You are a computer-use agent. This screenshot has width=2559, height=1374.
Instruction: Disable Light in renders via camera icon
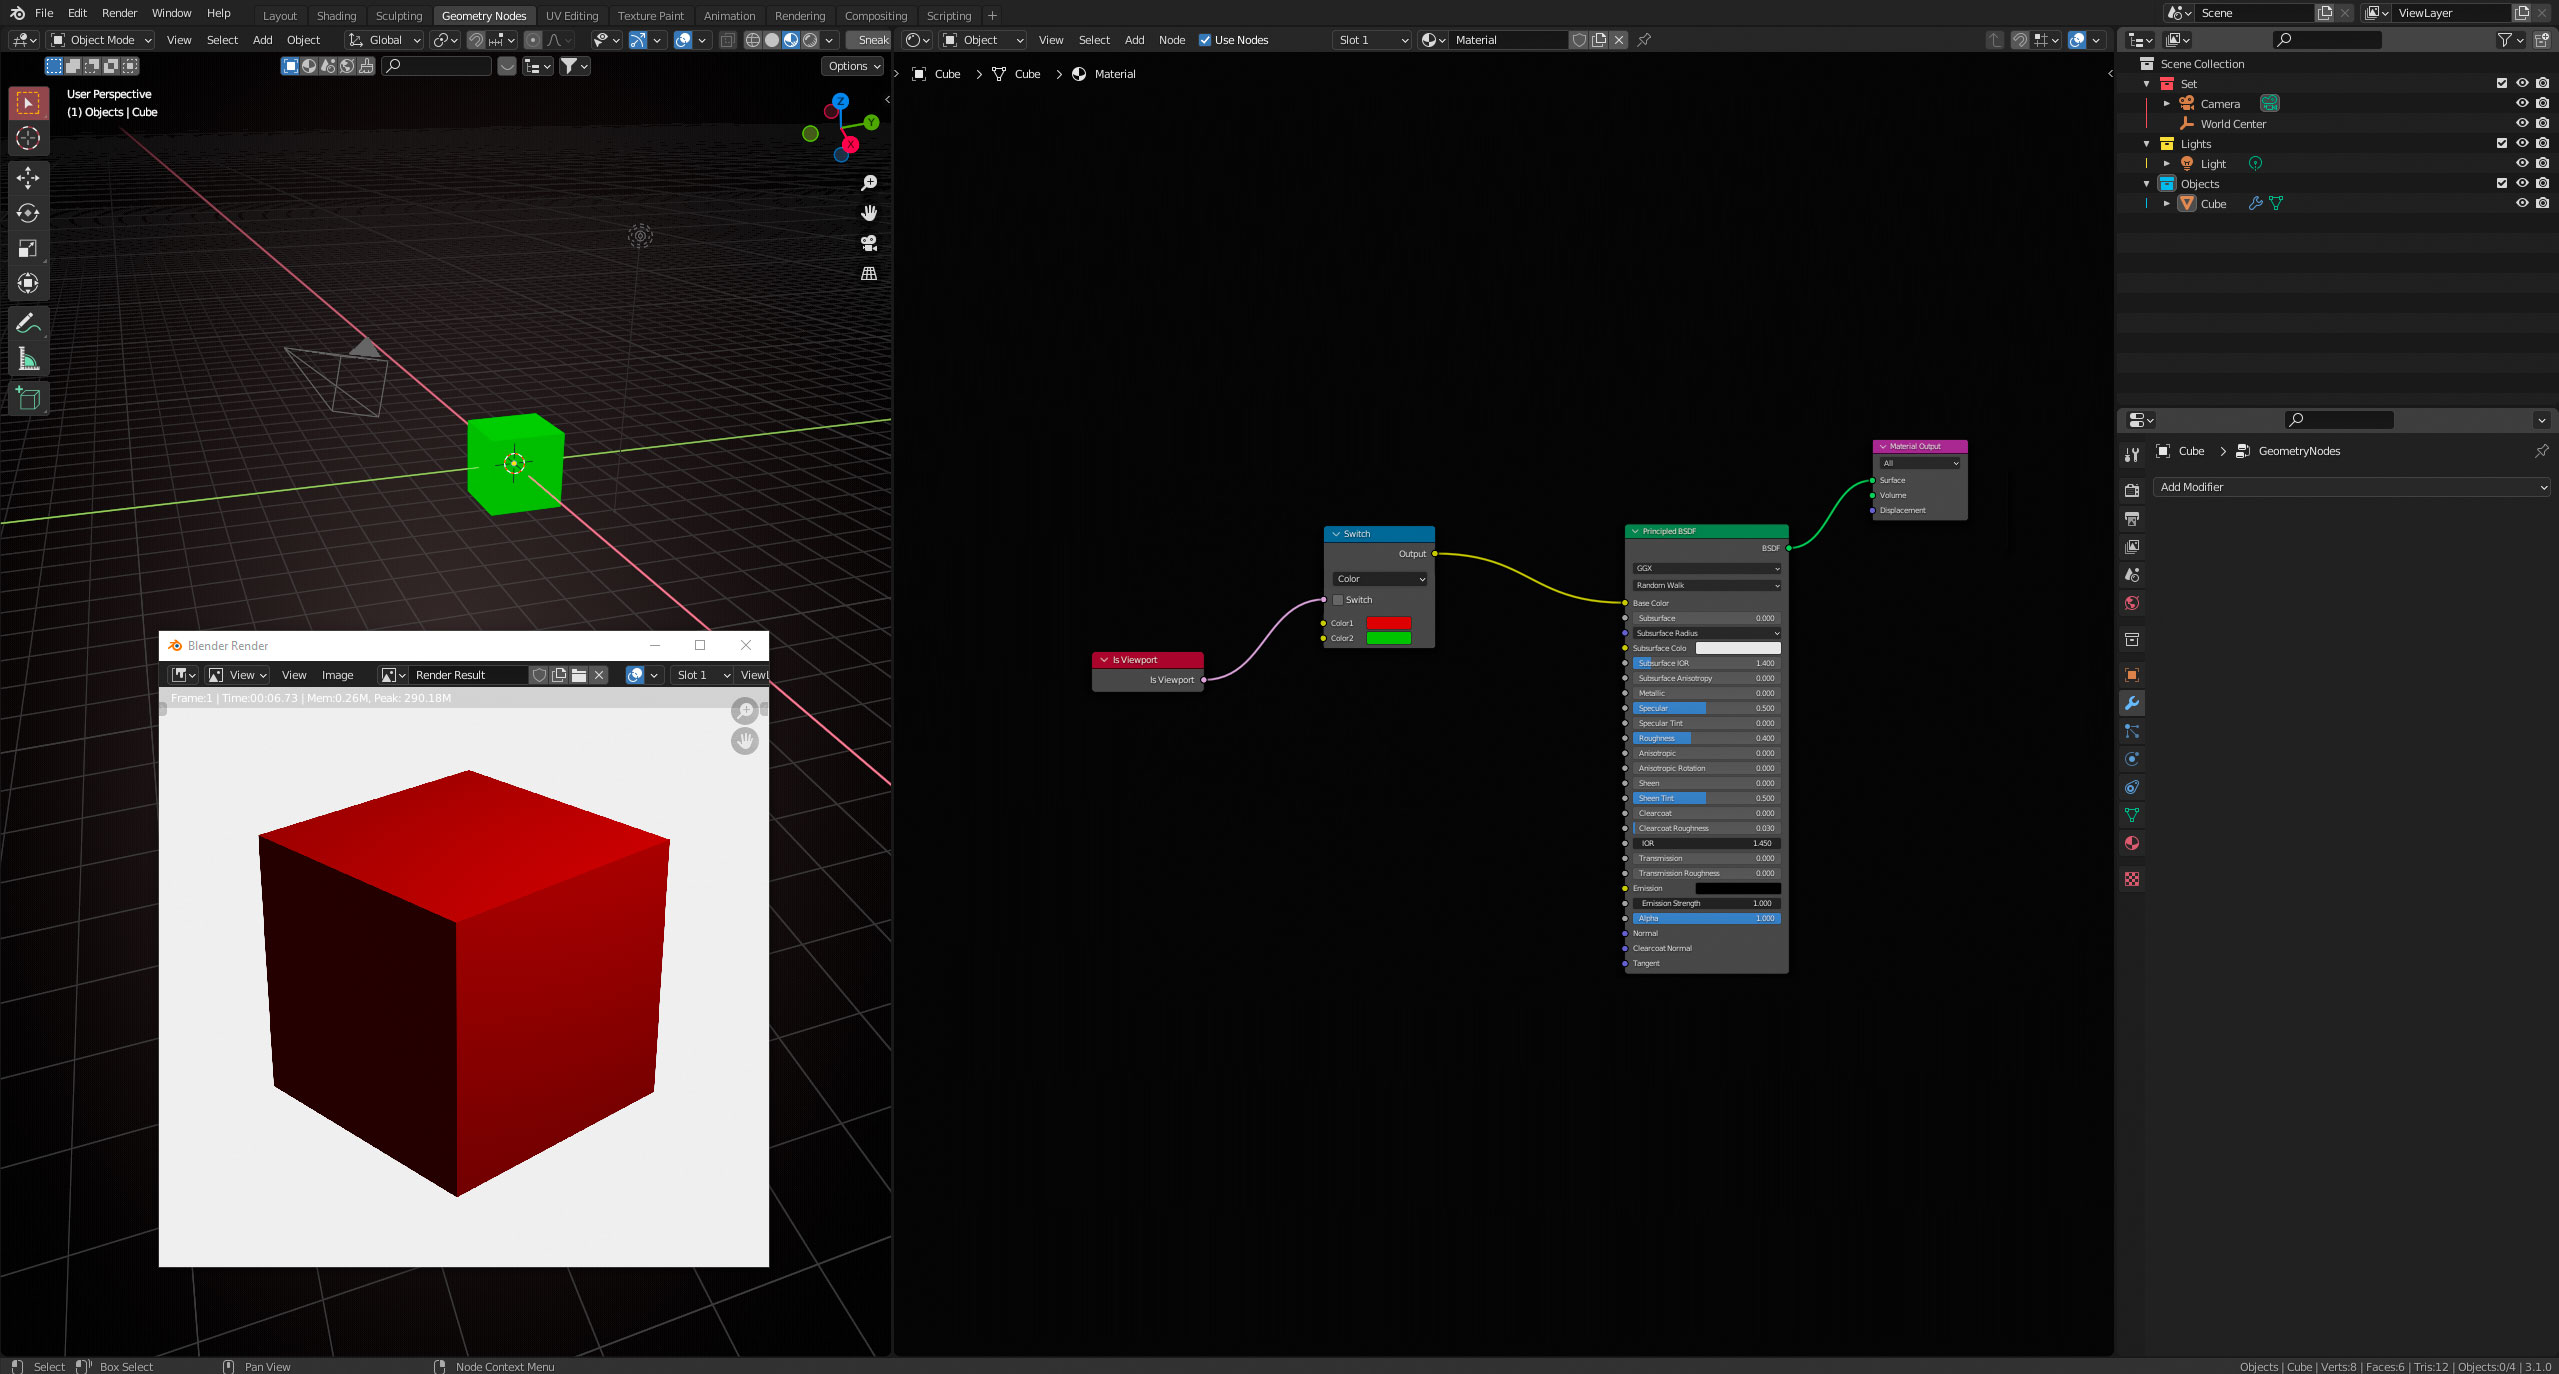(x=2543, y=163)
